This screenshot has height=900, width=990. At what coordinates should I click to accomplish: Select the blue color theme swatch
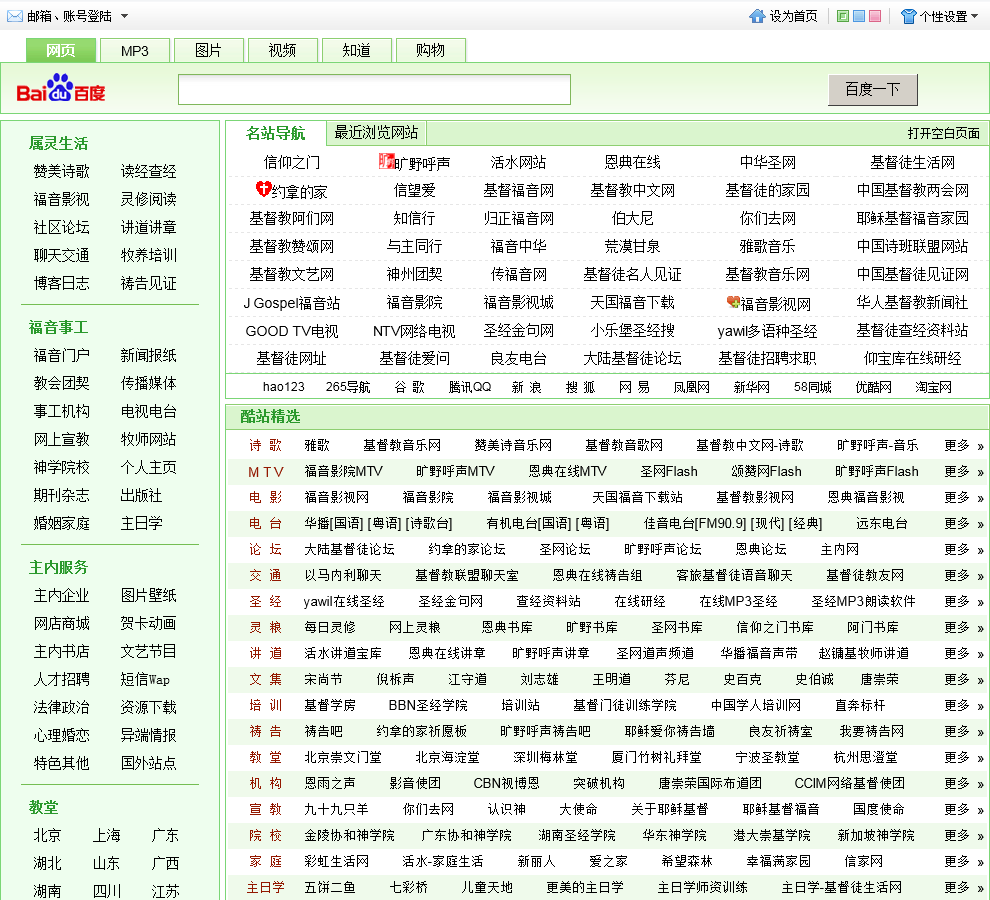[x=858, y=16]
